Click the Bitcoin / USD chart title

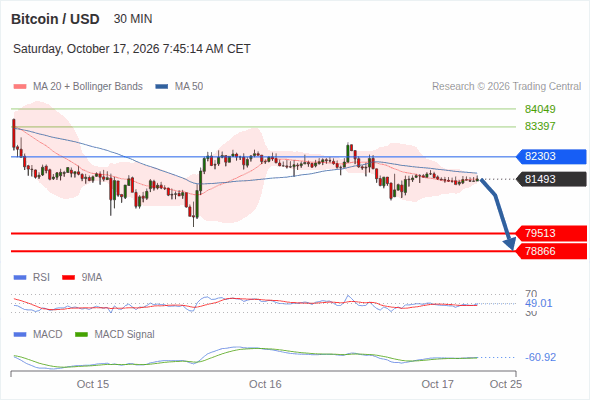(55, 19)
